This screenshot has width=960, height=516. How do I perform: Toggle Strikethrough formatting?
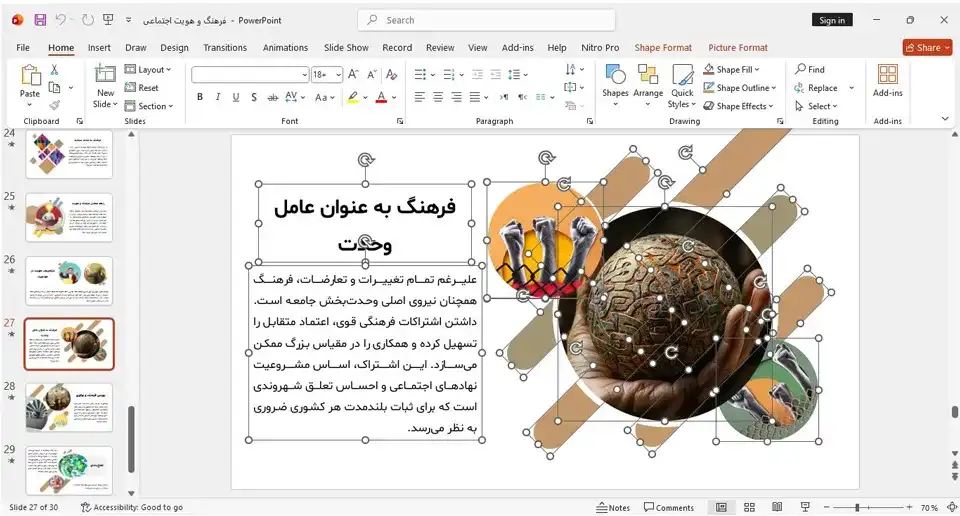coord(272,97)
